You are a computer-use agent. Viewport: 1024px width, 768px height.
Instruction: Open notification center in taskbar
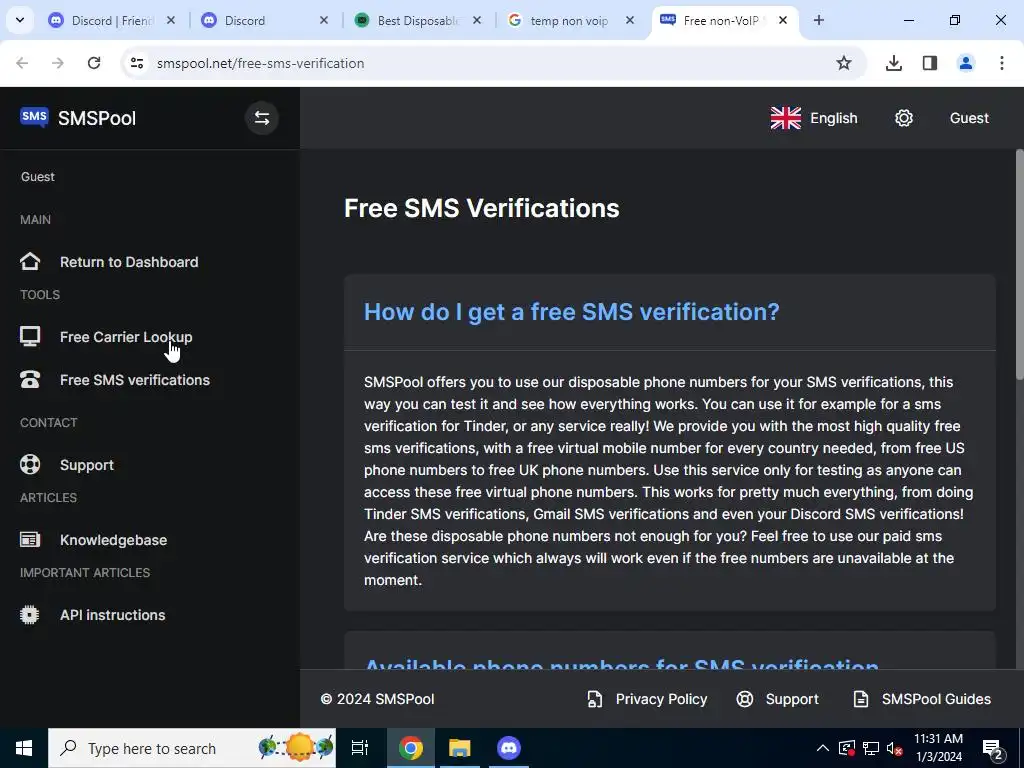pos(993,748)
